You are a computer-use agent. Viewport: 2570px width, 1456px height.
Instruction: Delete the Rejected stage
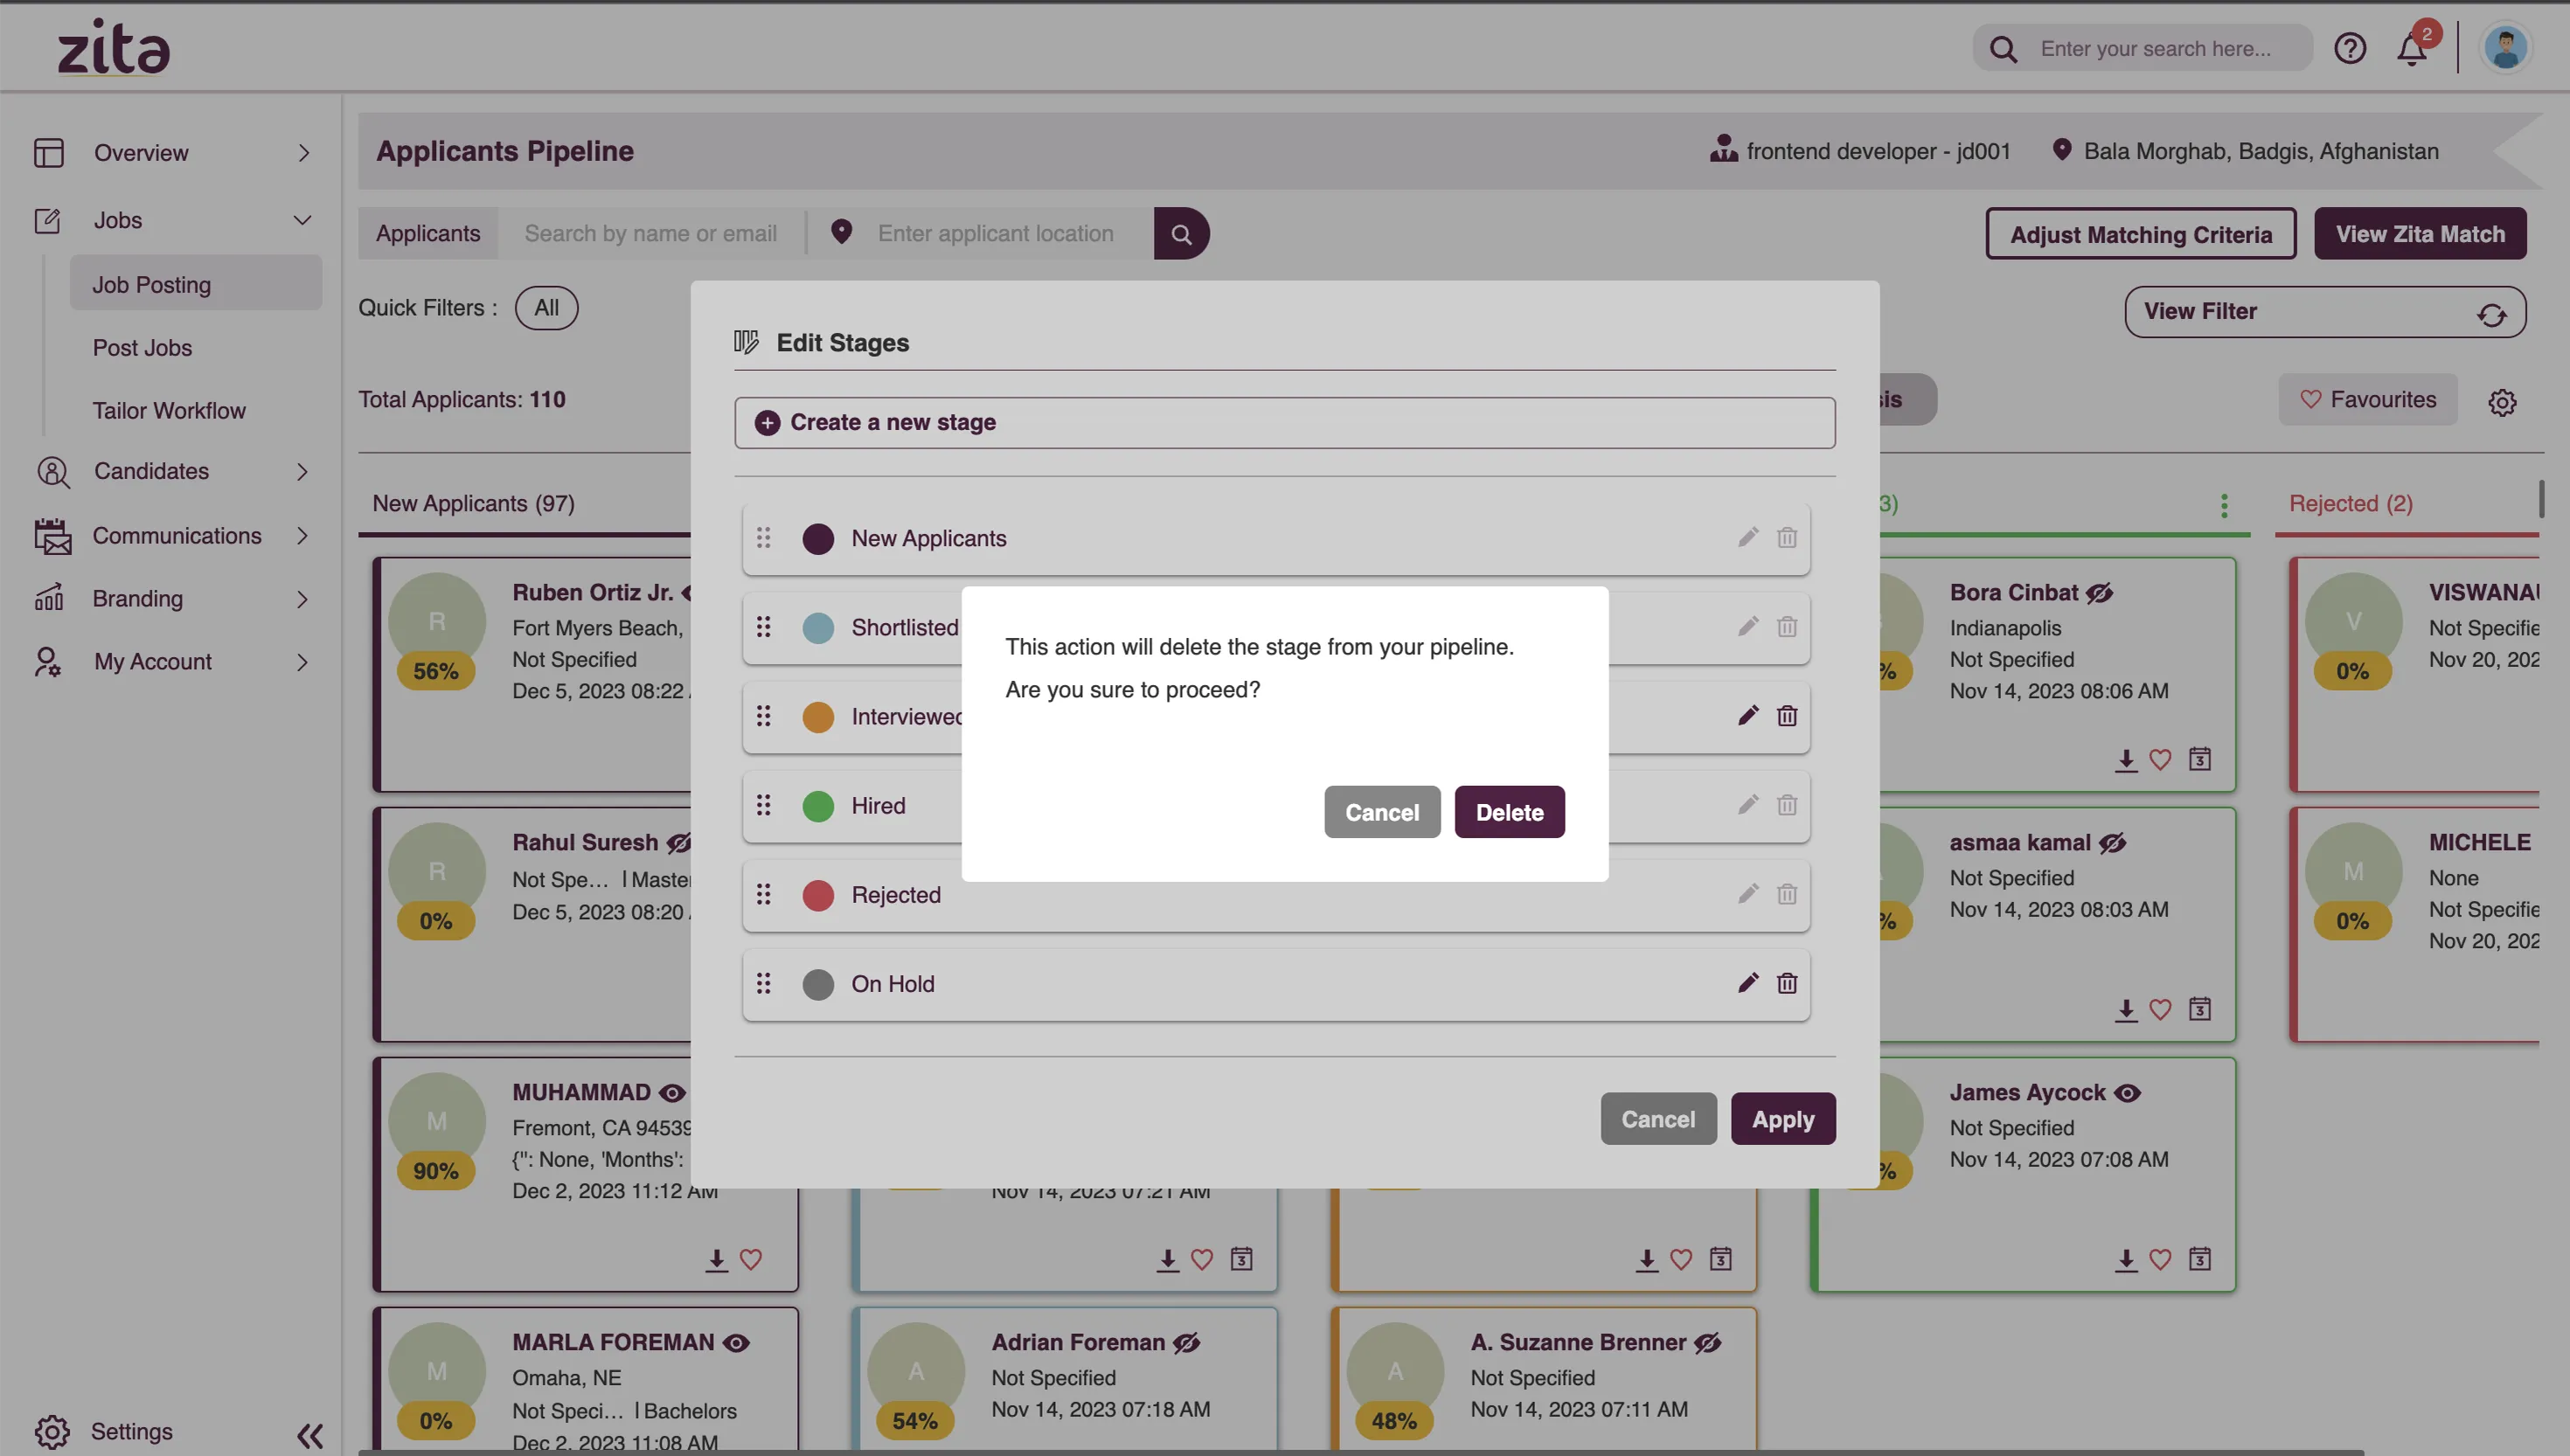[1787, 894]
